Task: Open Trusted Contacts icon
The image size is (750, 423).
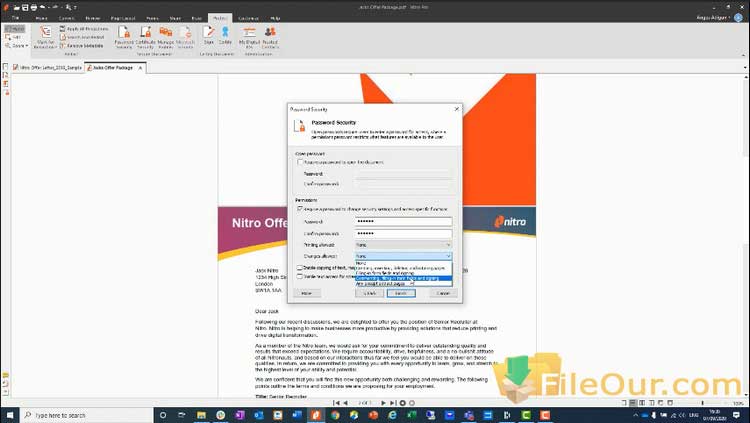Action: coord(270,37)
